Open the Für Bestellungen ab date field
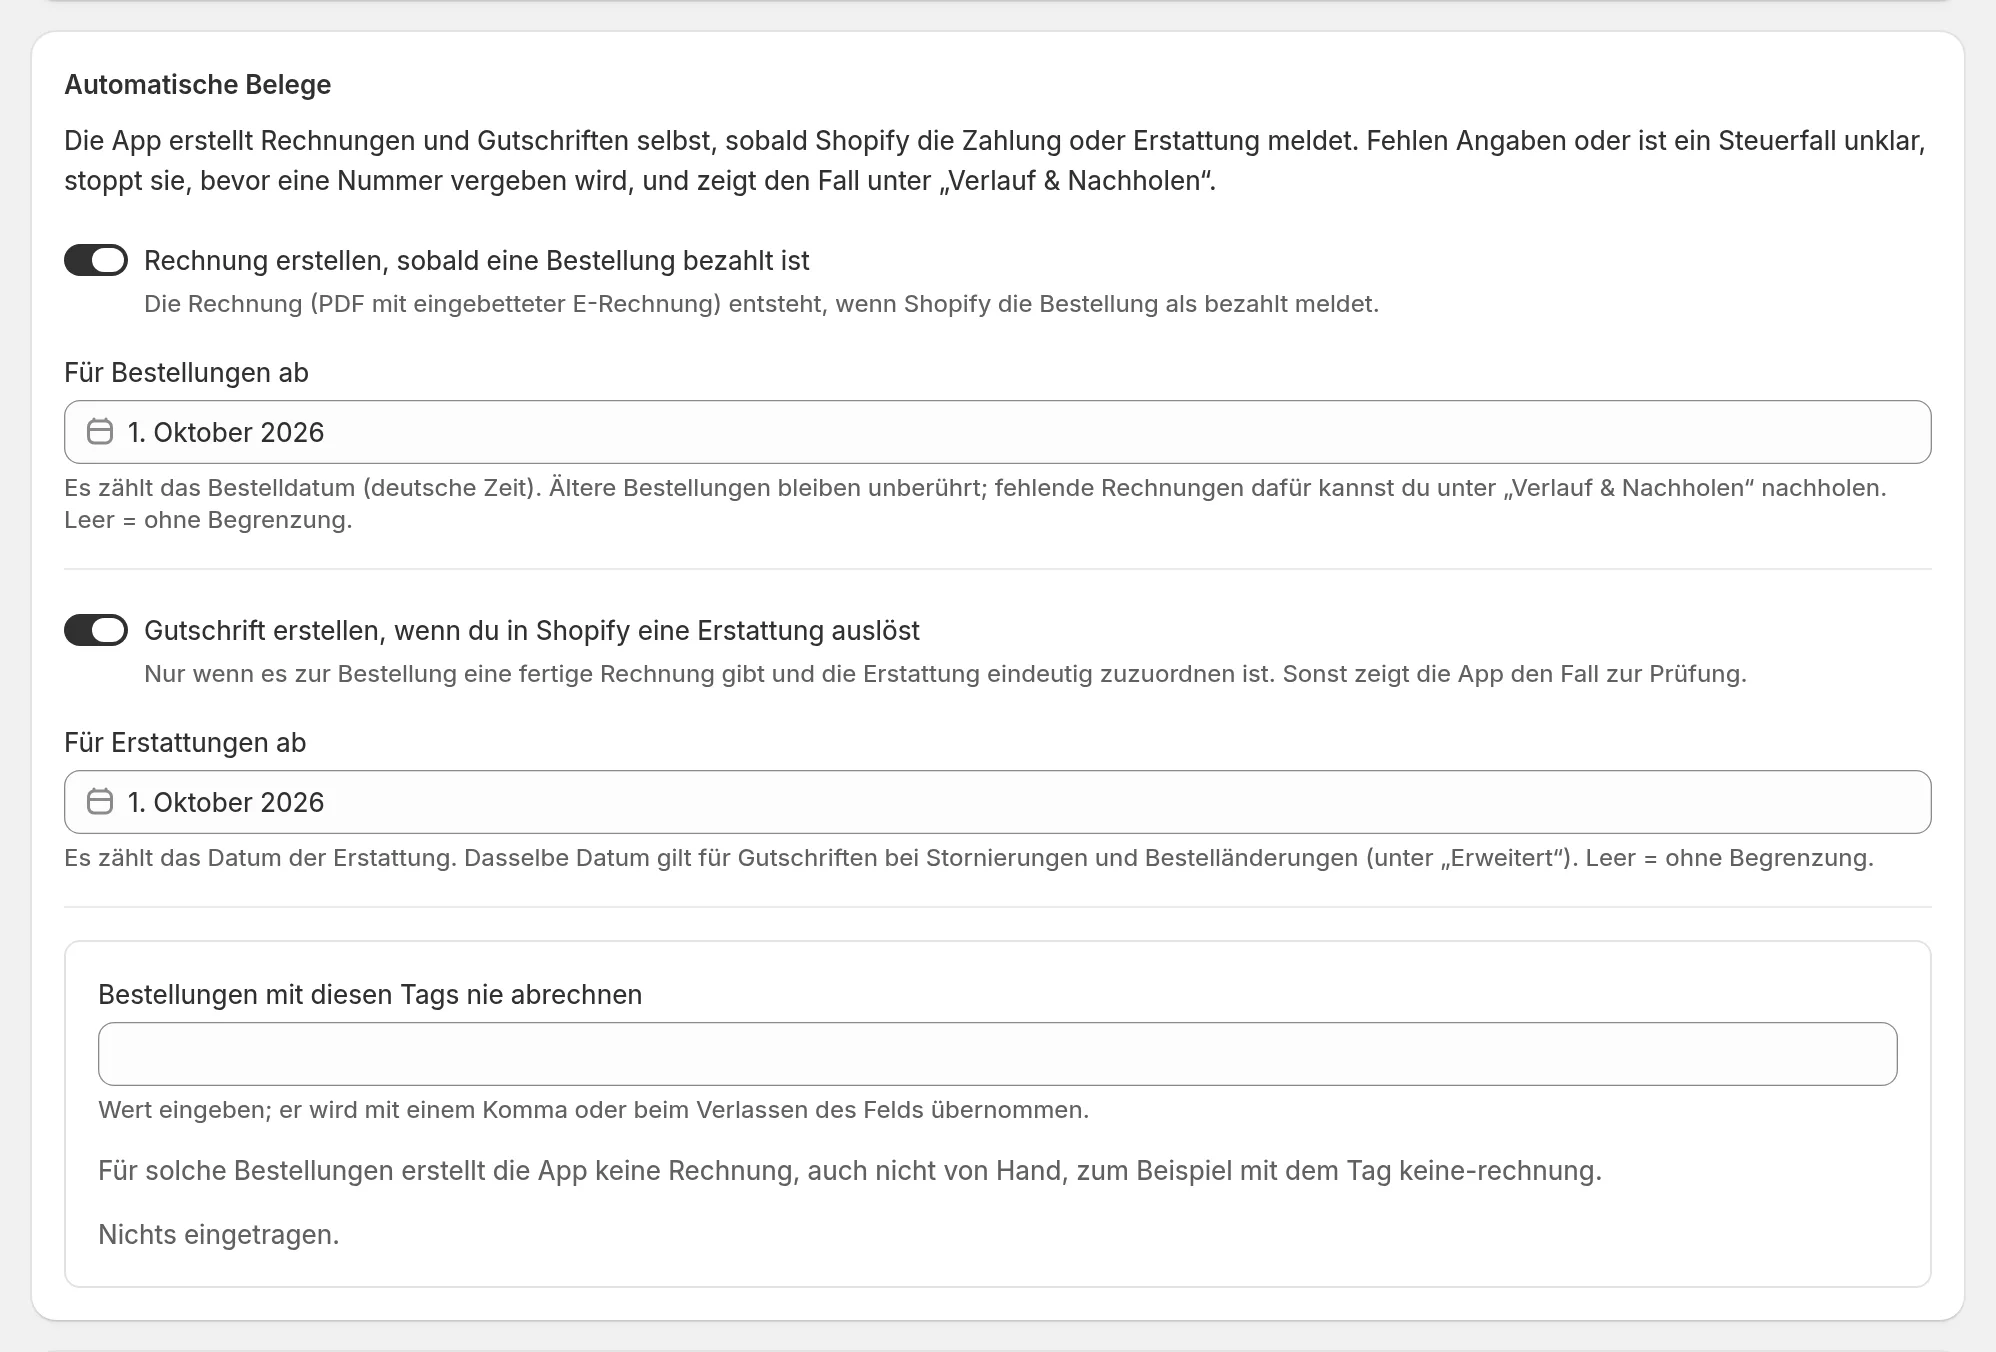 (x=997, y=432)
